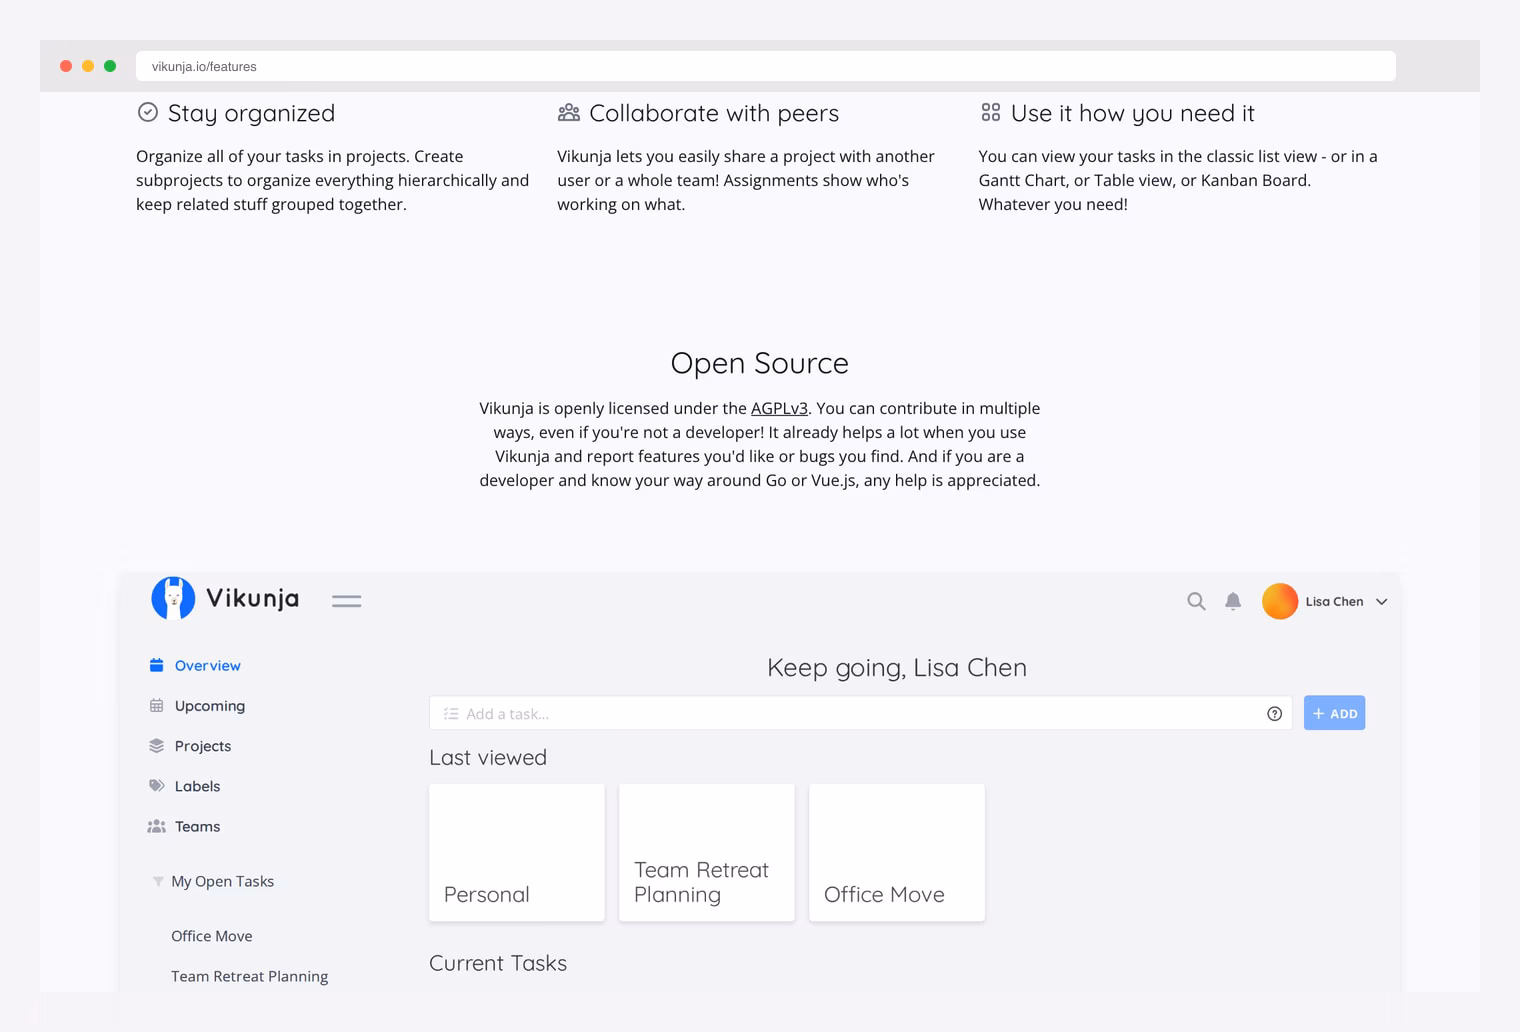Click the Collaborate with peers heading text
The height and width of the screenshot is (1032, 1520).
714,113
